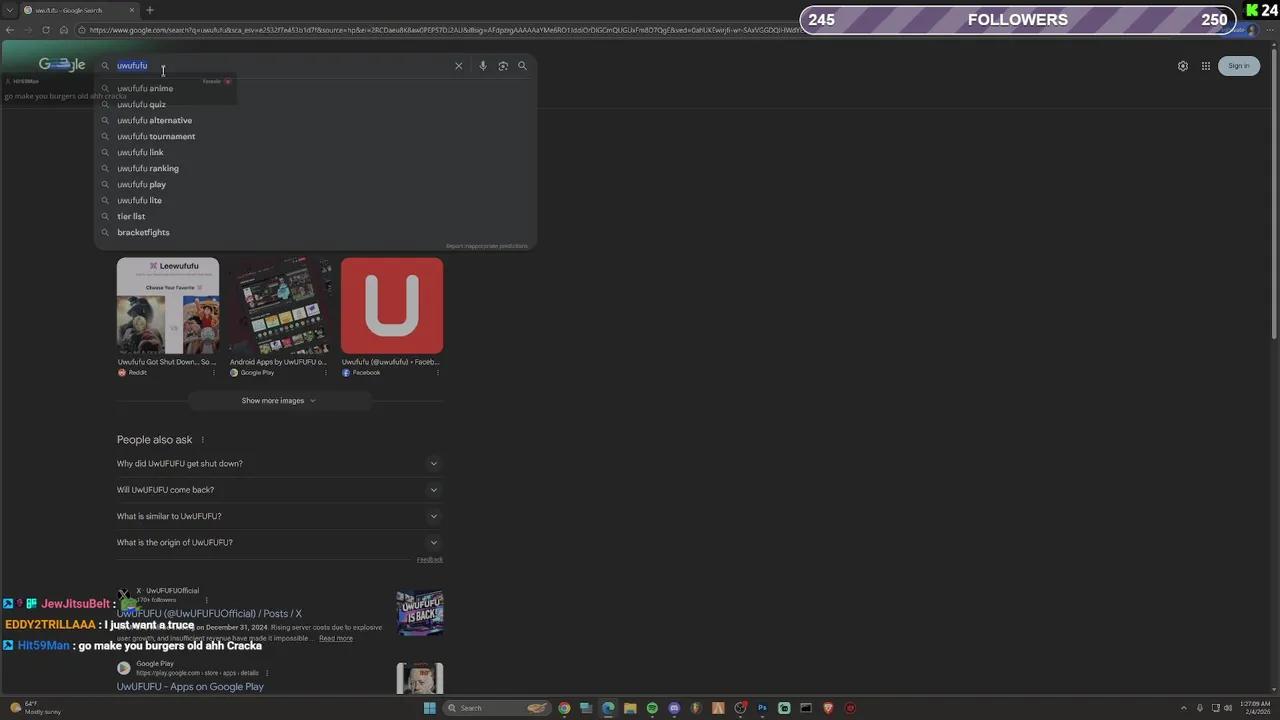Screen dimensions: 1280x720
Task: Open the taskbar volume control
Action: (1229, 708)
